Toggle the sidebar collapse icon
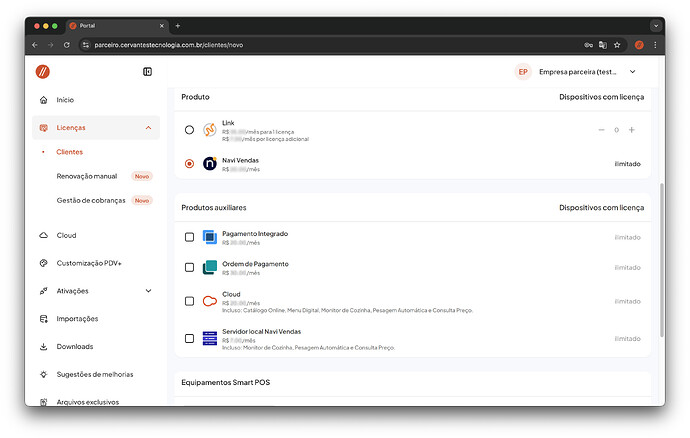Screen dimensions: 690x438 tap(147, 72)
